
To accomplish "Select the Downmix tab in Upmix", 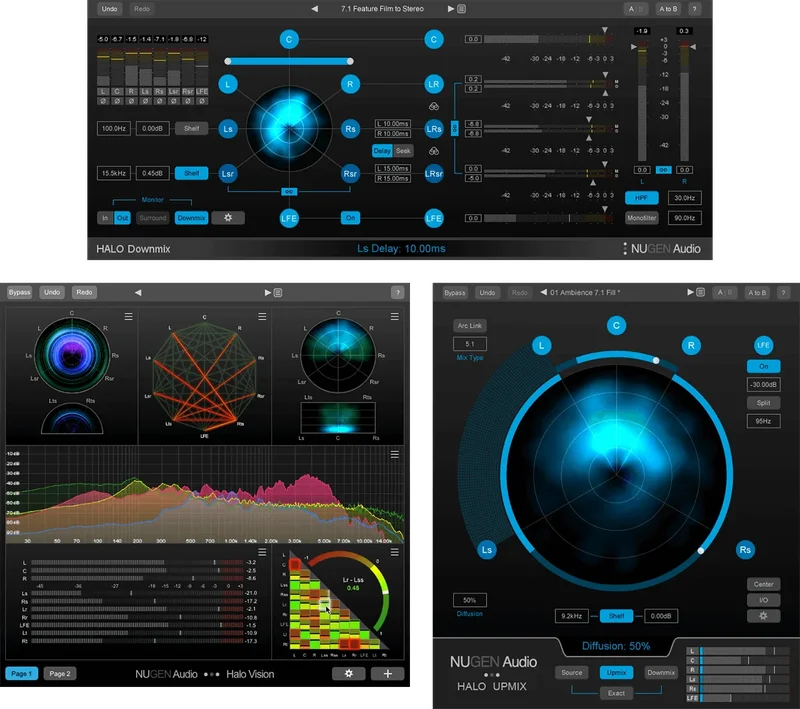I will click(661, 672).
